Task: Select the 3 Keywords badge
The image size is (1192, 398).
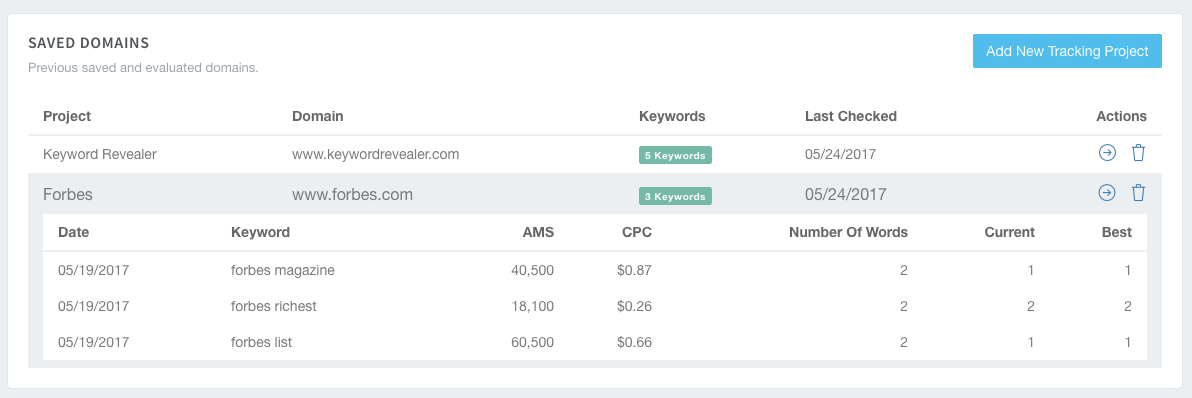Action: click(x=675, y=196)
